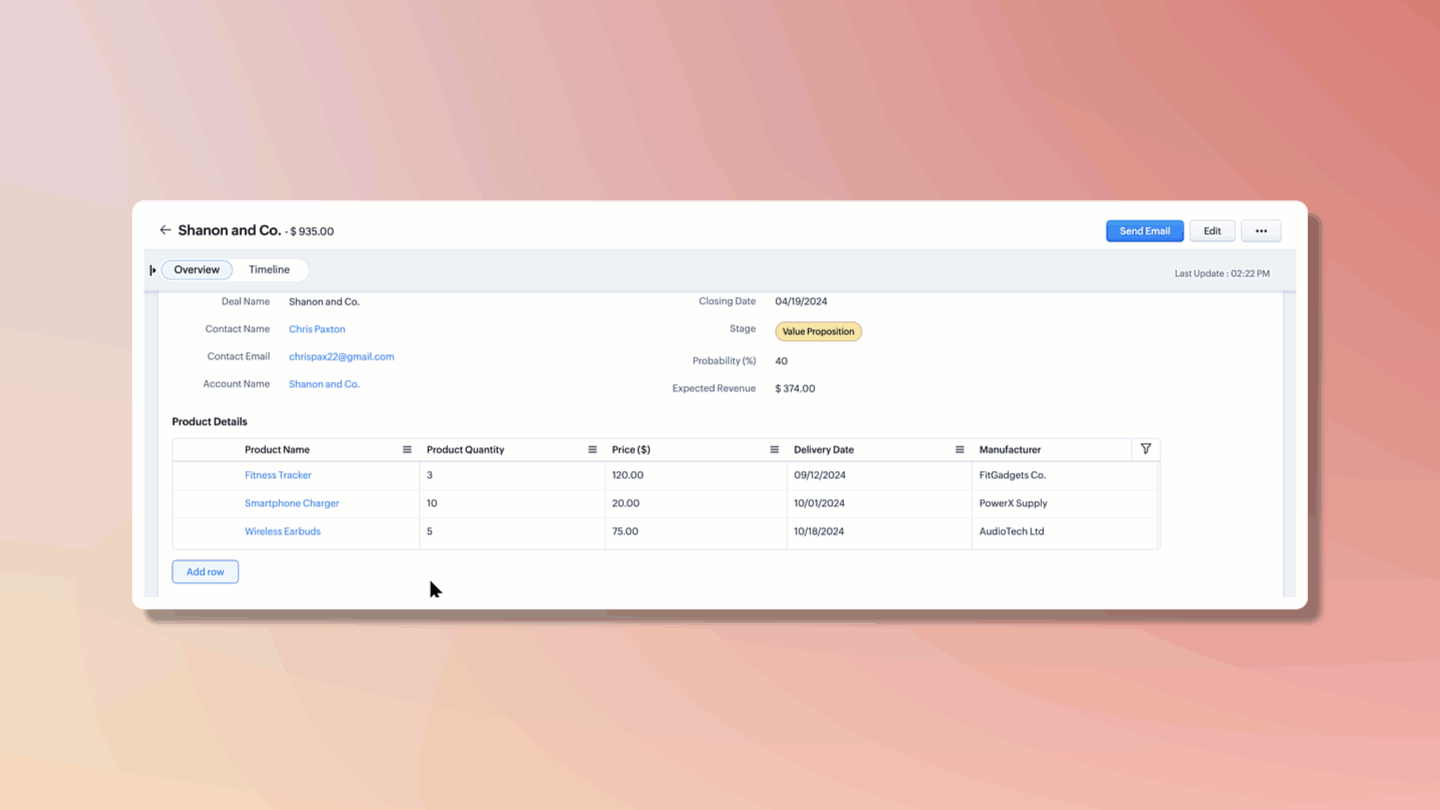Open the Shanon and Co. account link

[x=324, y=384]
